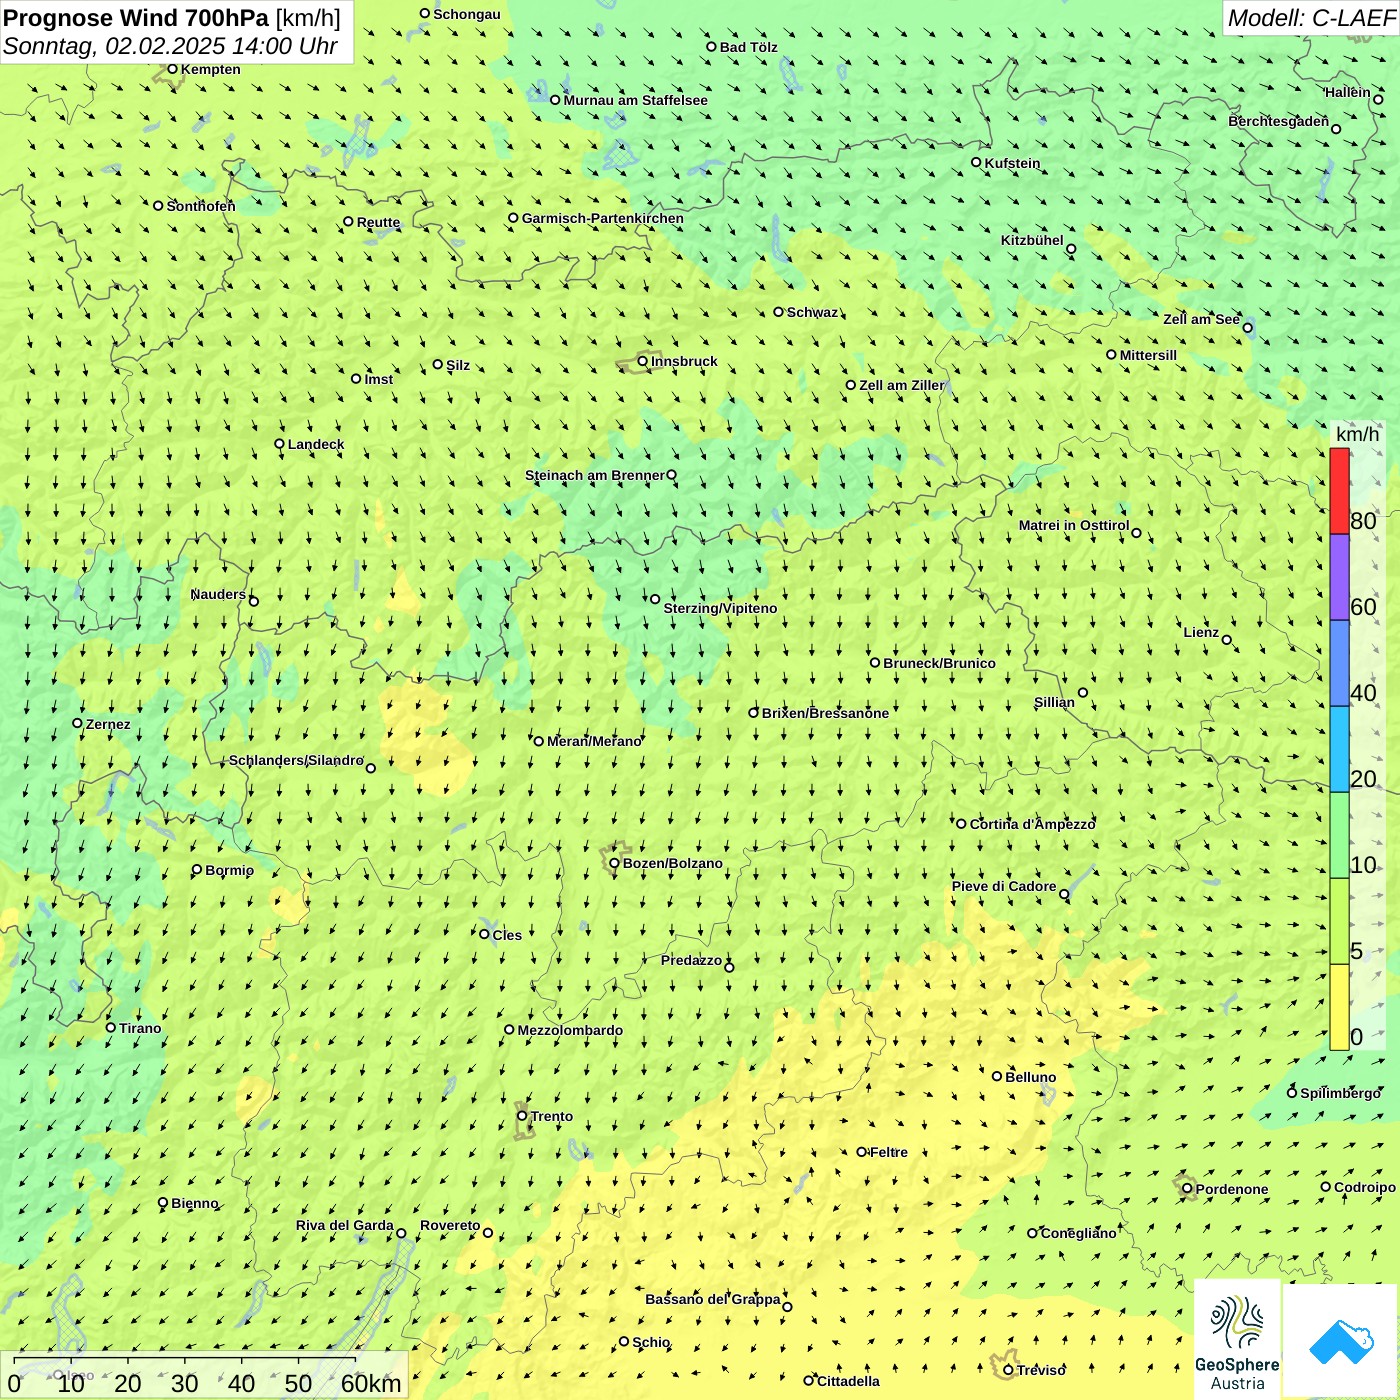The width and height of the screenshot is (1400, 1400).
Task: Click the Meran/Merano label
Action: click(x=594, y=741)
